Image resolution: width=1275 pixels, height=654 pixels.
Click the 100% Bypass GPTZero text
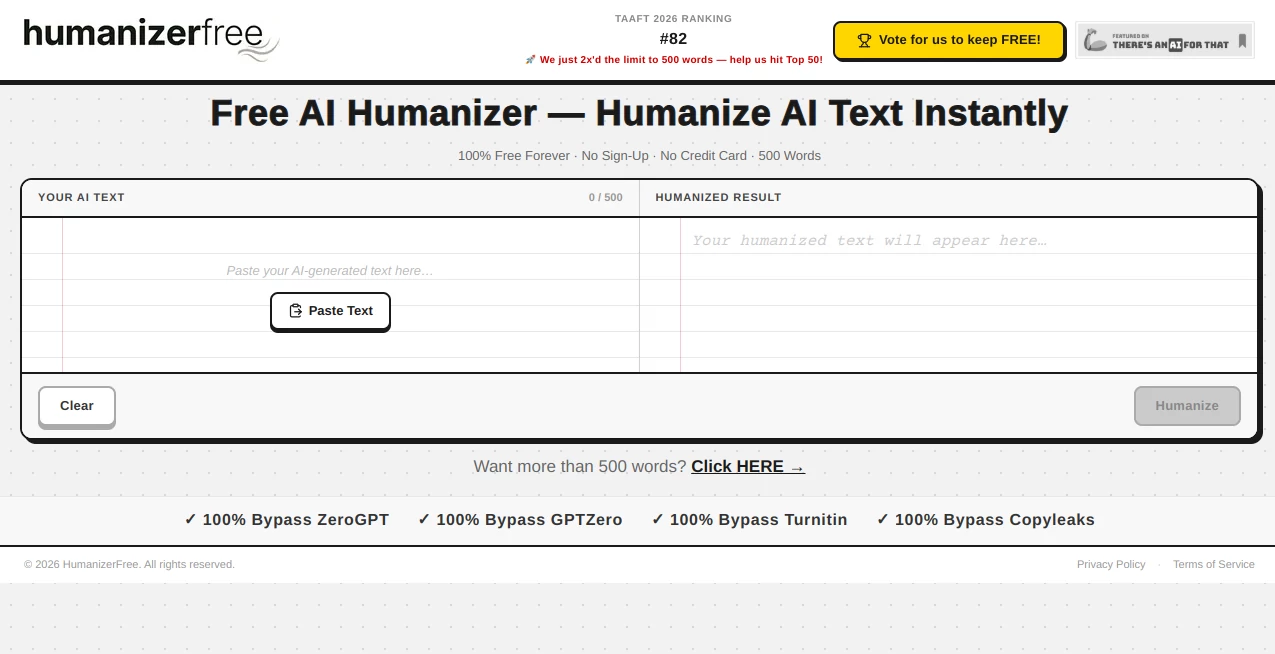pyautogui.click(x=520, y=520)
